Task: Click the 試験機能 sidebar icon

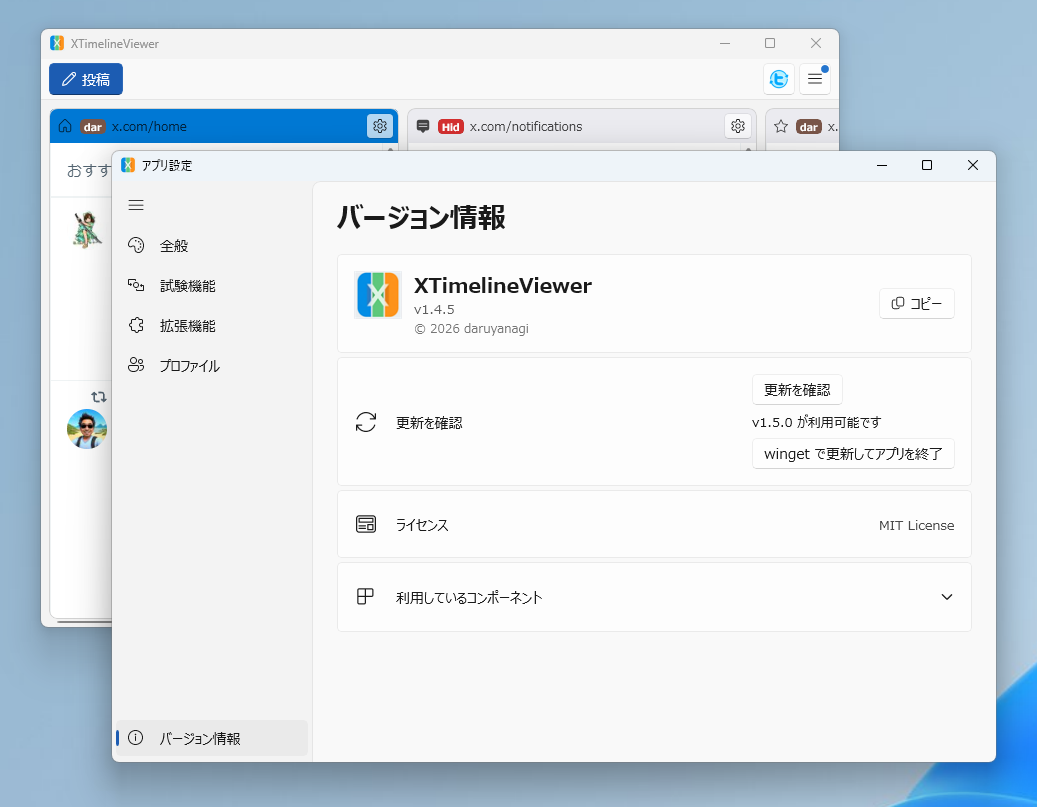Action: tap(136, 285)
